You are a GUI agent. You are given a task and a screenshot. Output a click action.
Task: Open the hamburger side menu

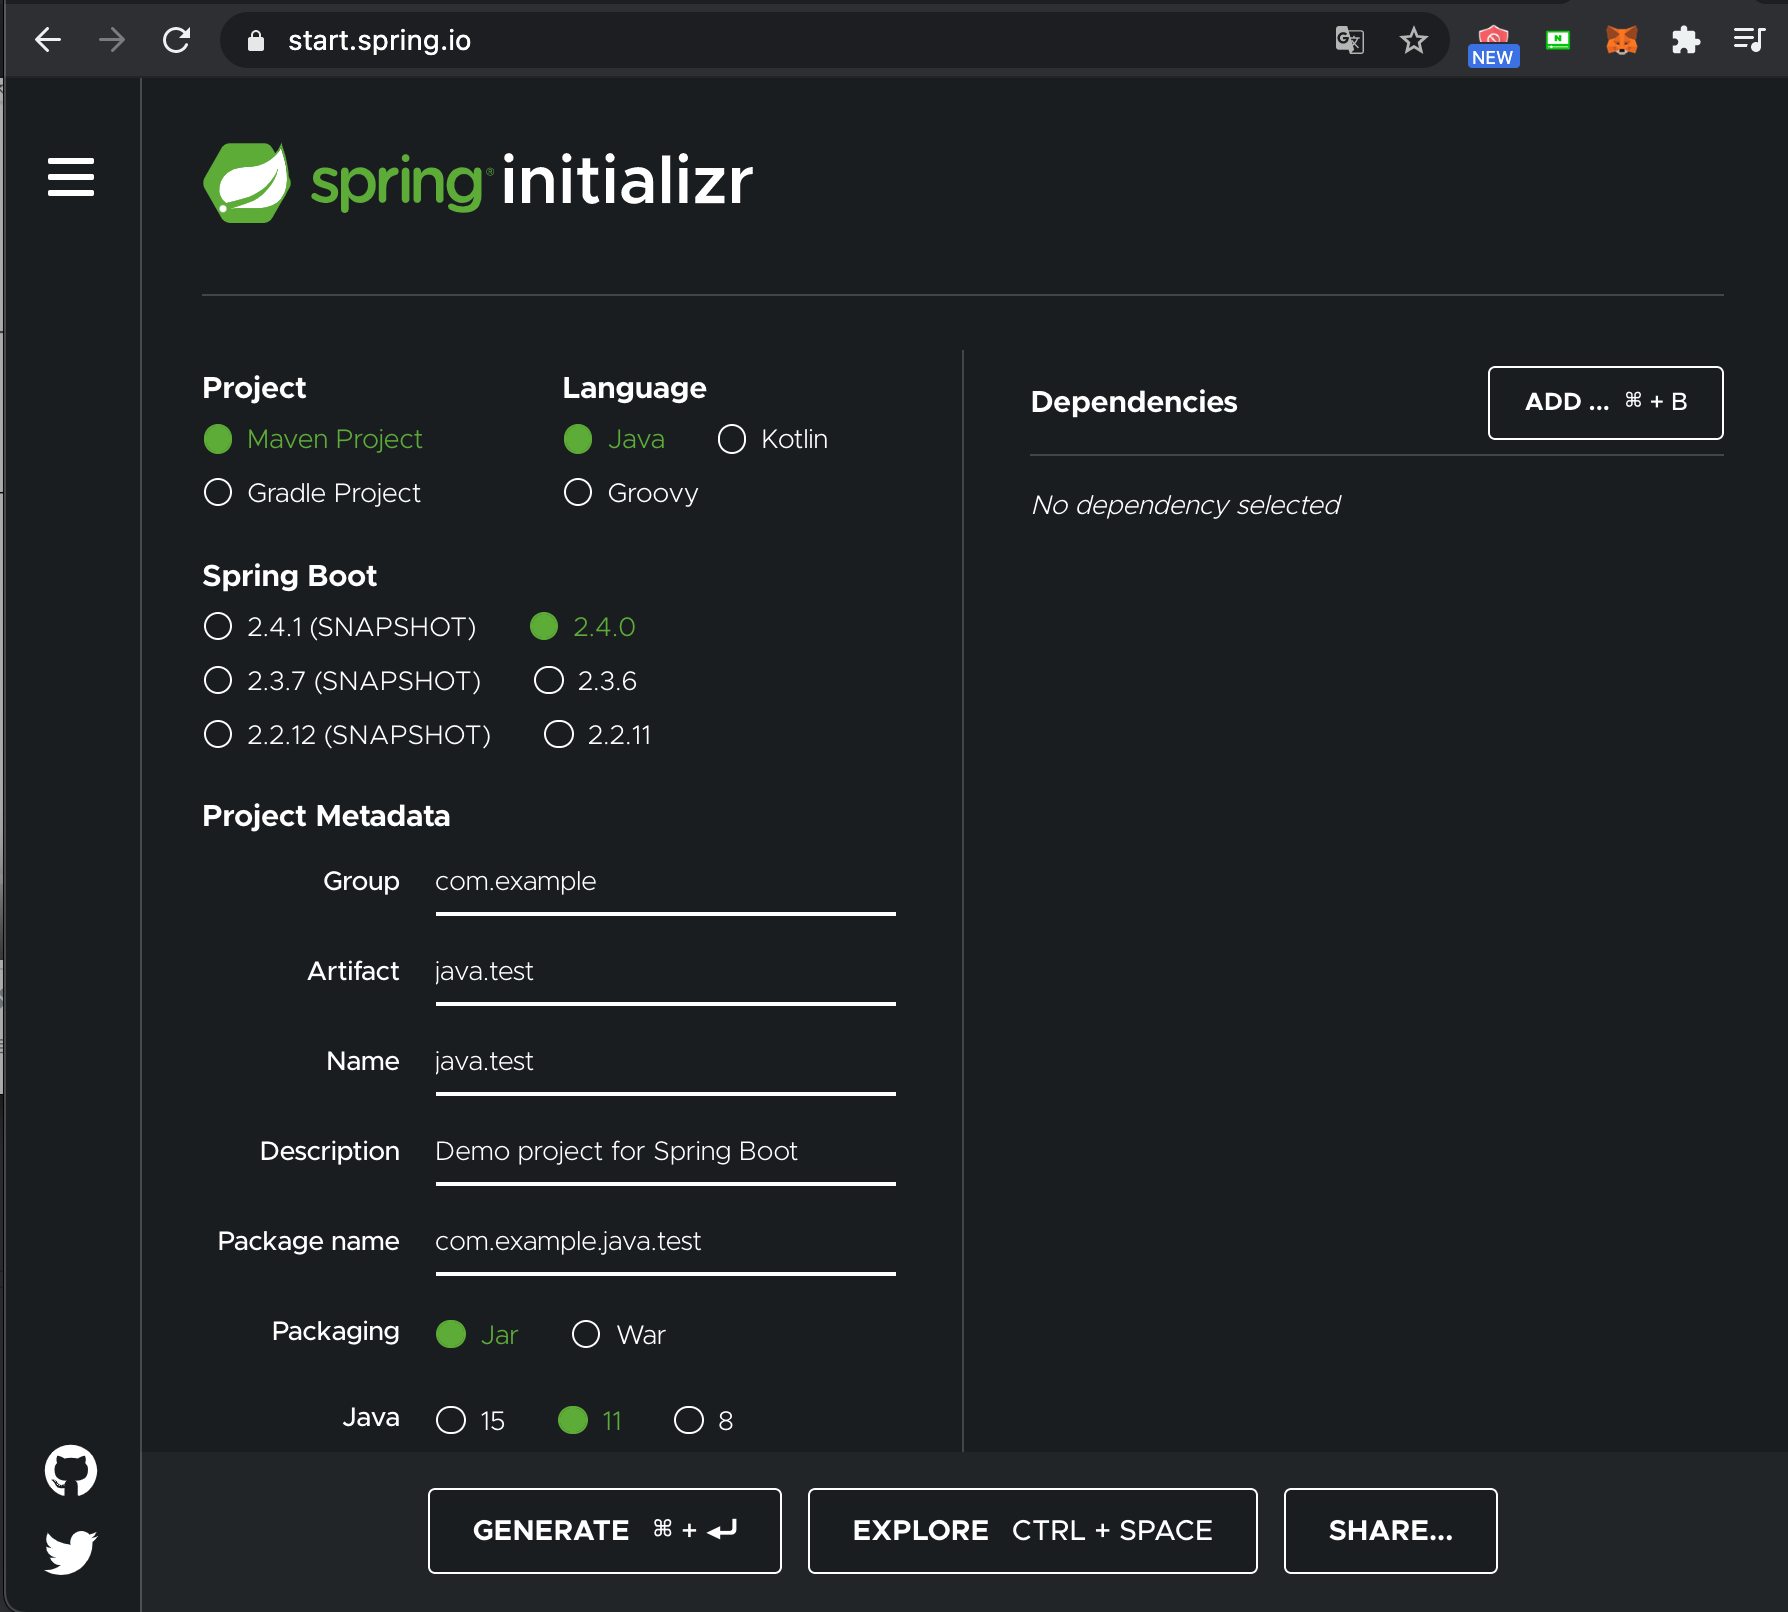[71, 177]
